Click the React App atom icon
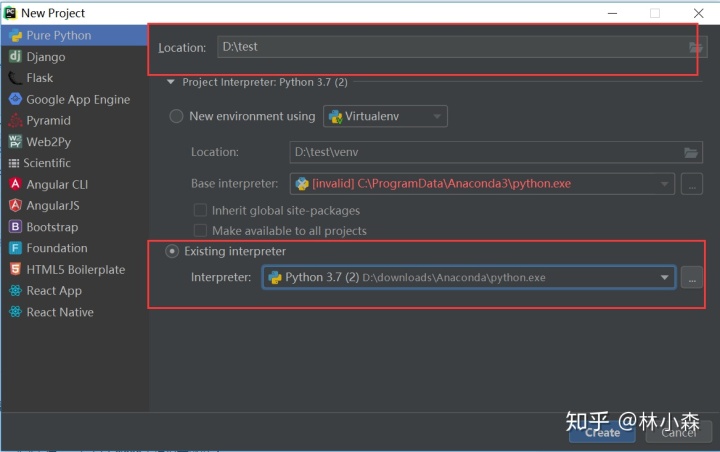The width and height of the screenshot is (720, 452). [x=15, y=290]
